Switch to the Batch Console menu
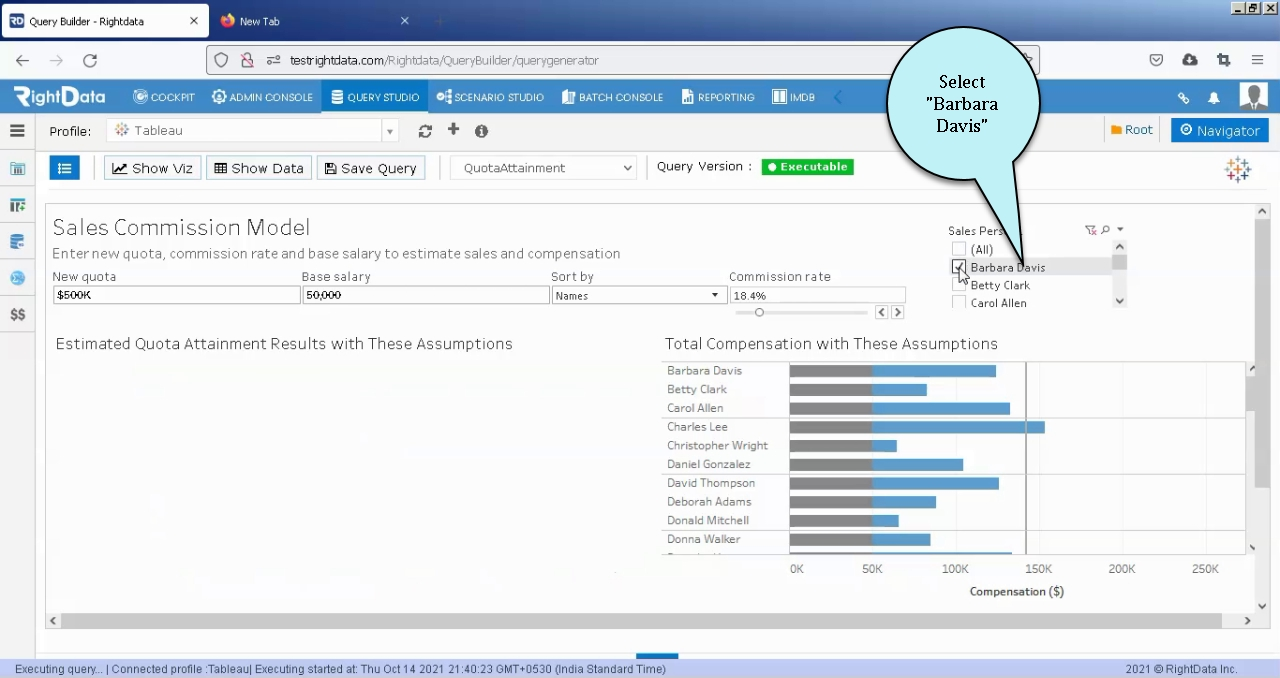Screen dimensions: 1280x678 coord(612,97)
